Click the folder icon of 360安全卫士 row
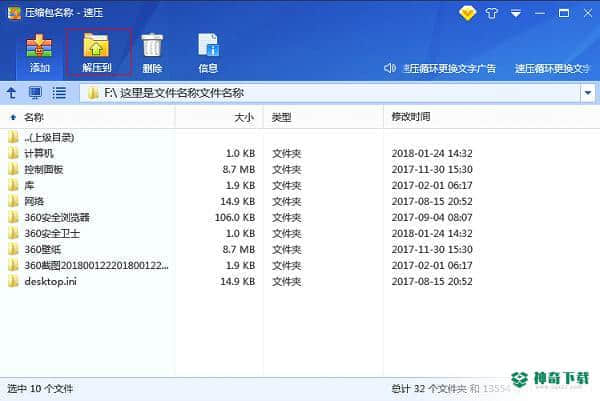Screen dimensions: 600x401 coord(13,233)
